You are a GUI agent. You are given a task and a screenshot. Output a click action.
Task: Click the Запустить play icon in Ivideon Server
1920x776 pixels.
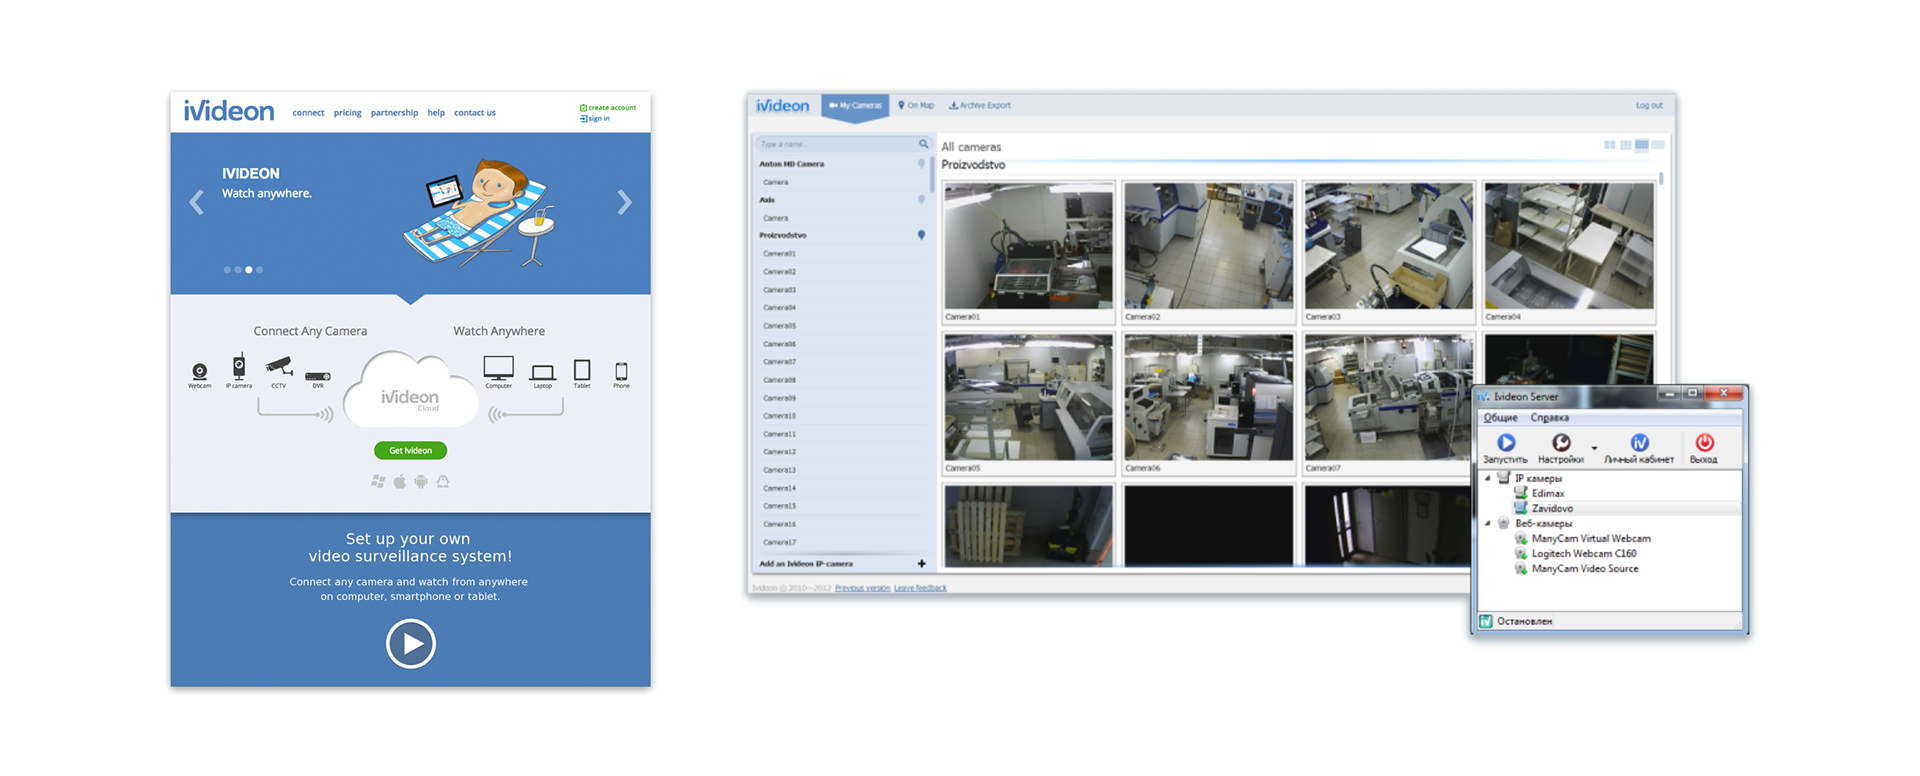point(1505,443)
